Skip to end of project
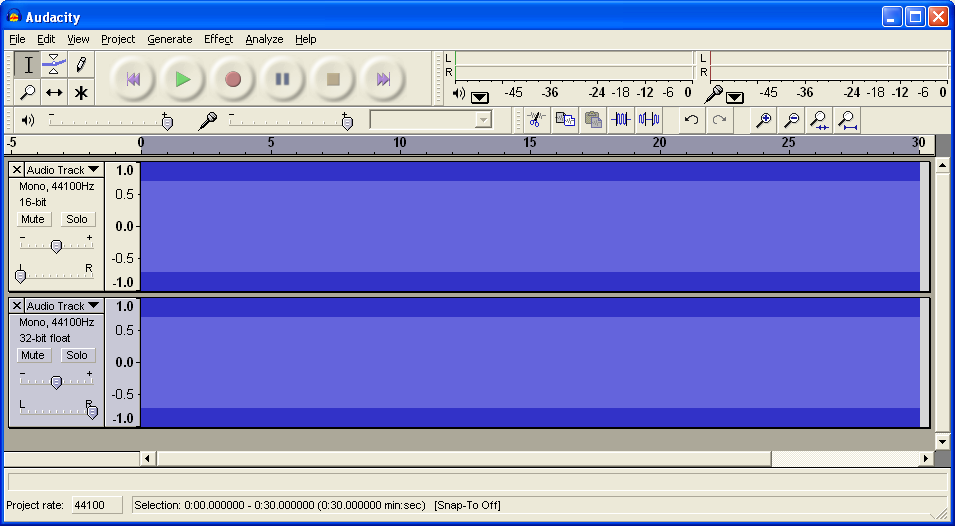This screenshot has height=526, width=955. (x=382, y=79)
